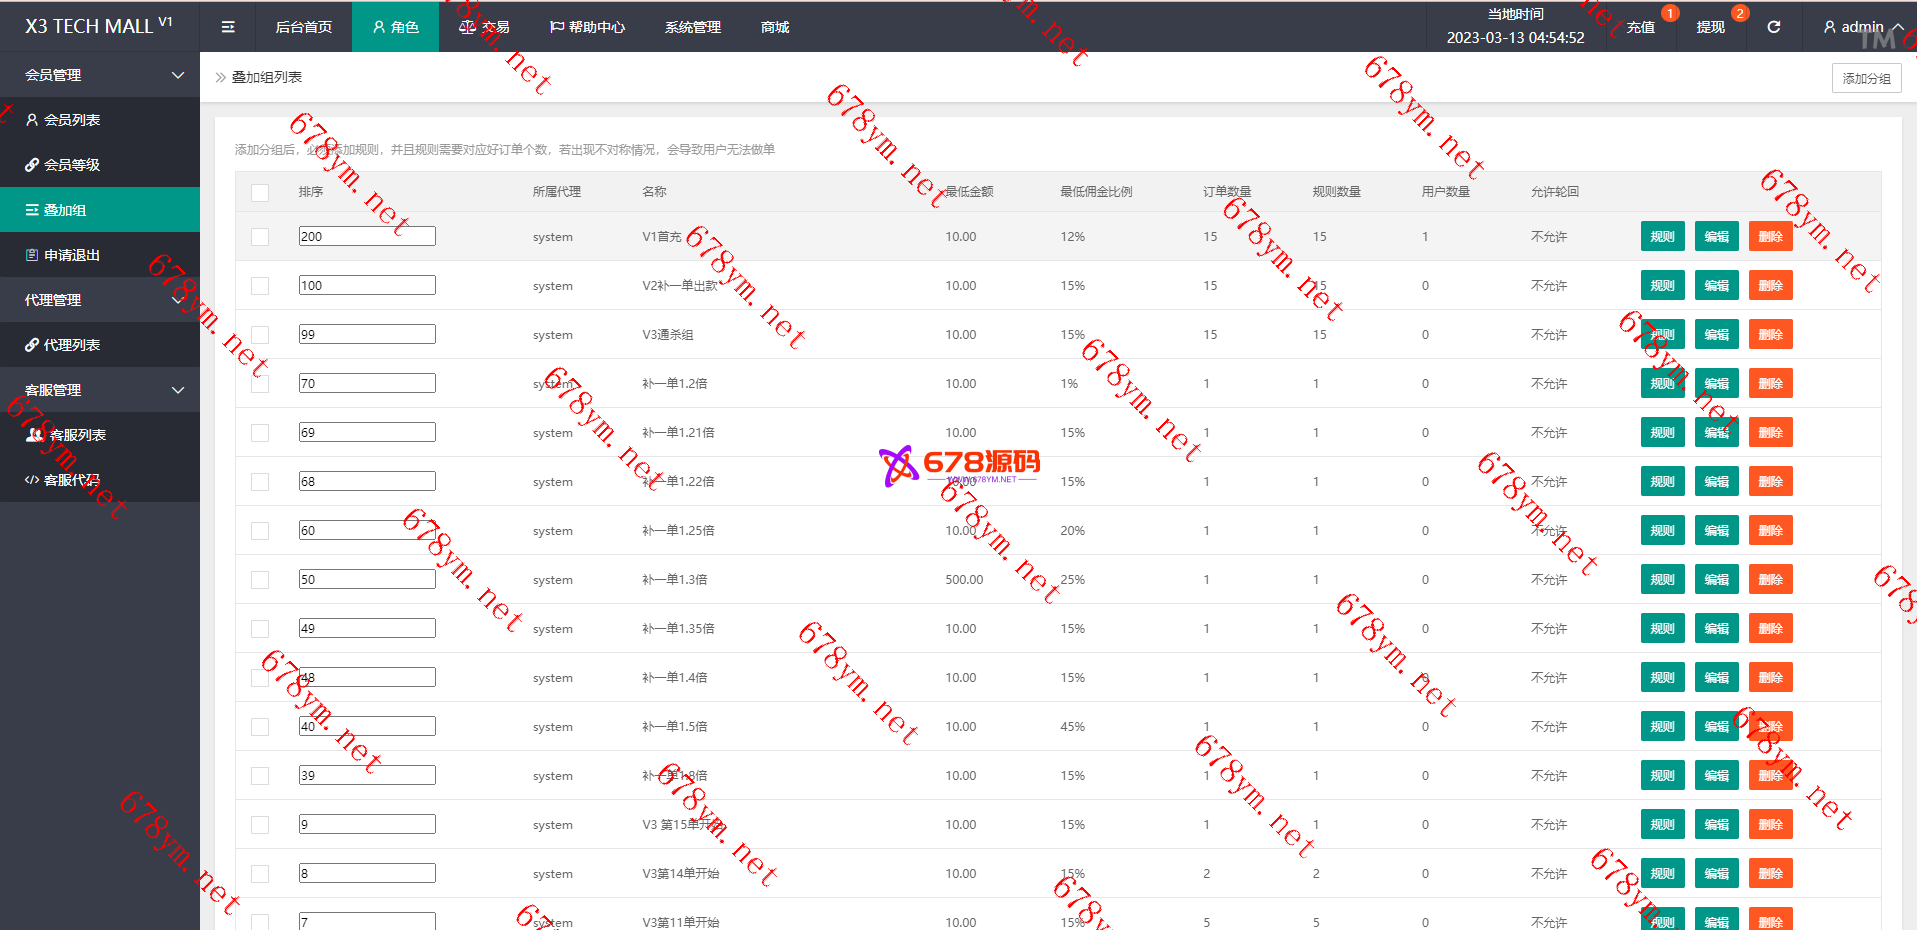Click the hamburger menu collapse icon
The width and height of the screenshot is (1917, 930).
coord(228,27)
